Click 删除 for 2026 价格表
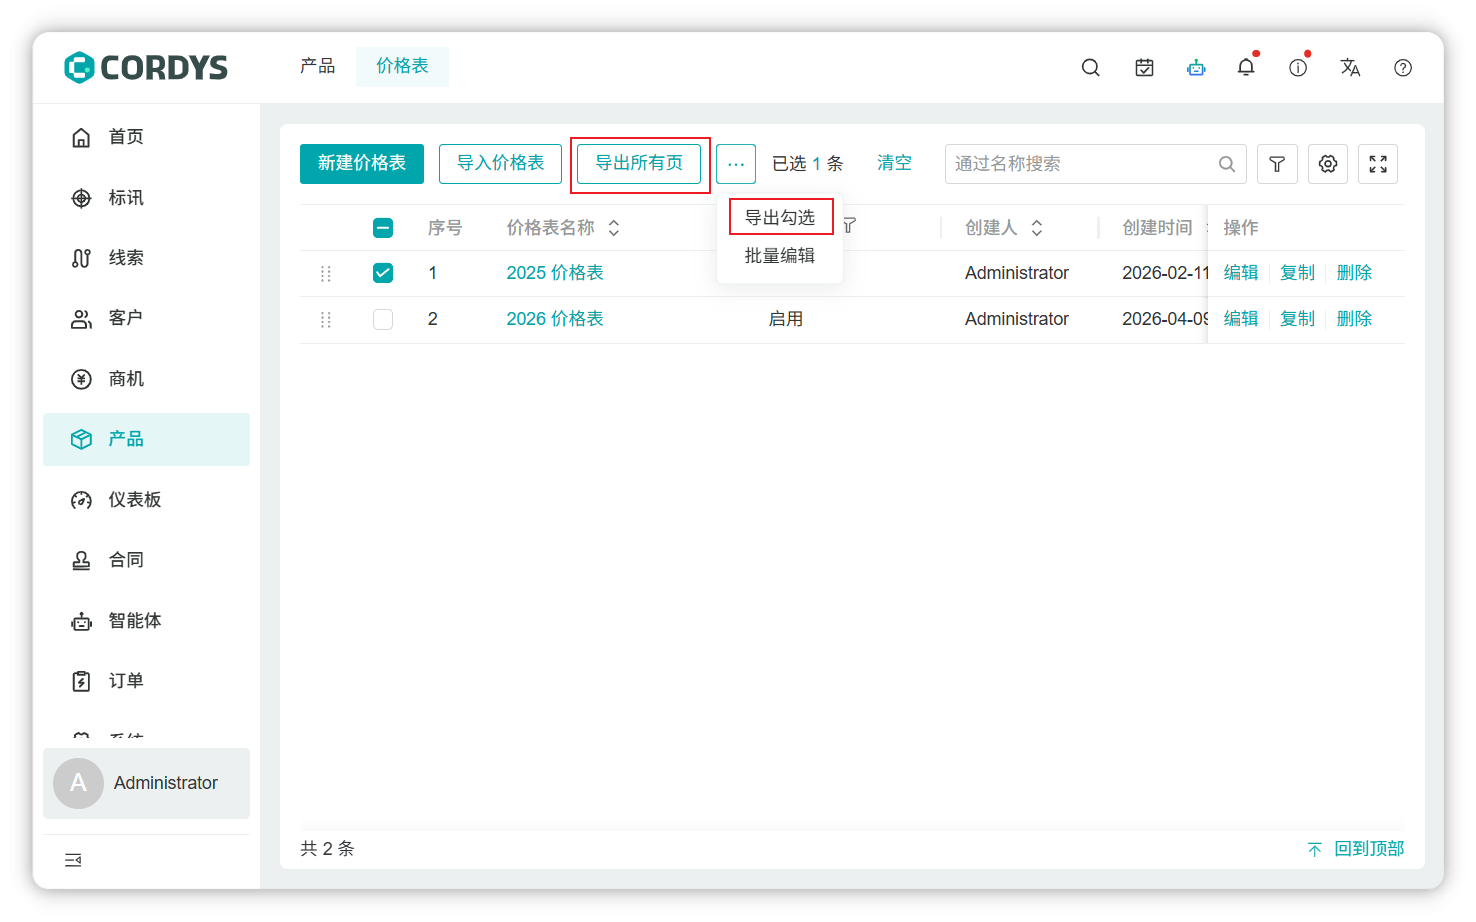 [1355, 319]
